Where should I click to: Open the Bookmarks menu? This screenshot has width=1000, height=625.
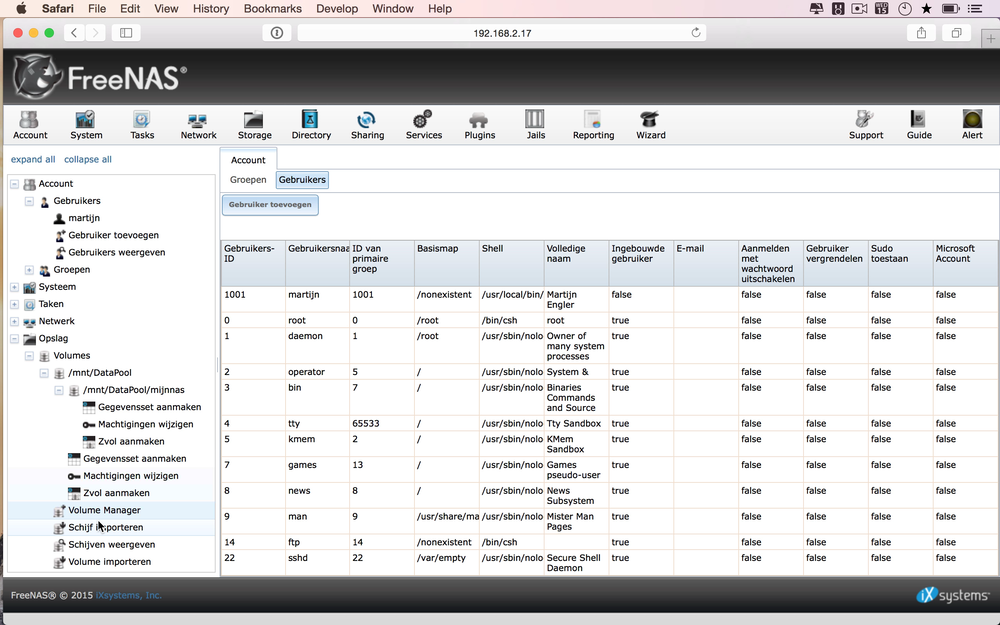coord(272,9)
